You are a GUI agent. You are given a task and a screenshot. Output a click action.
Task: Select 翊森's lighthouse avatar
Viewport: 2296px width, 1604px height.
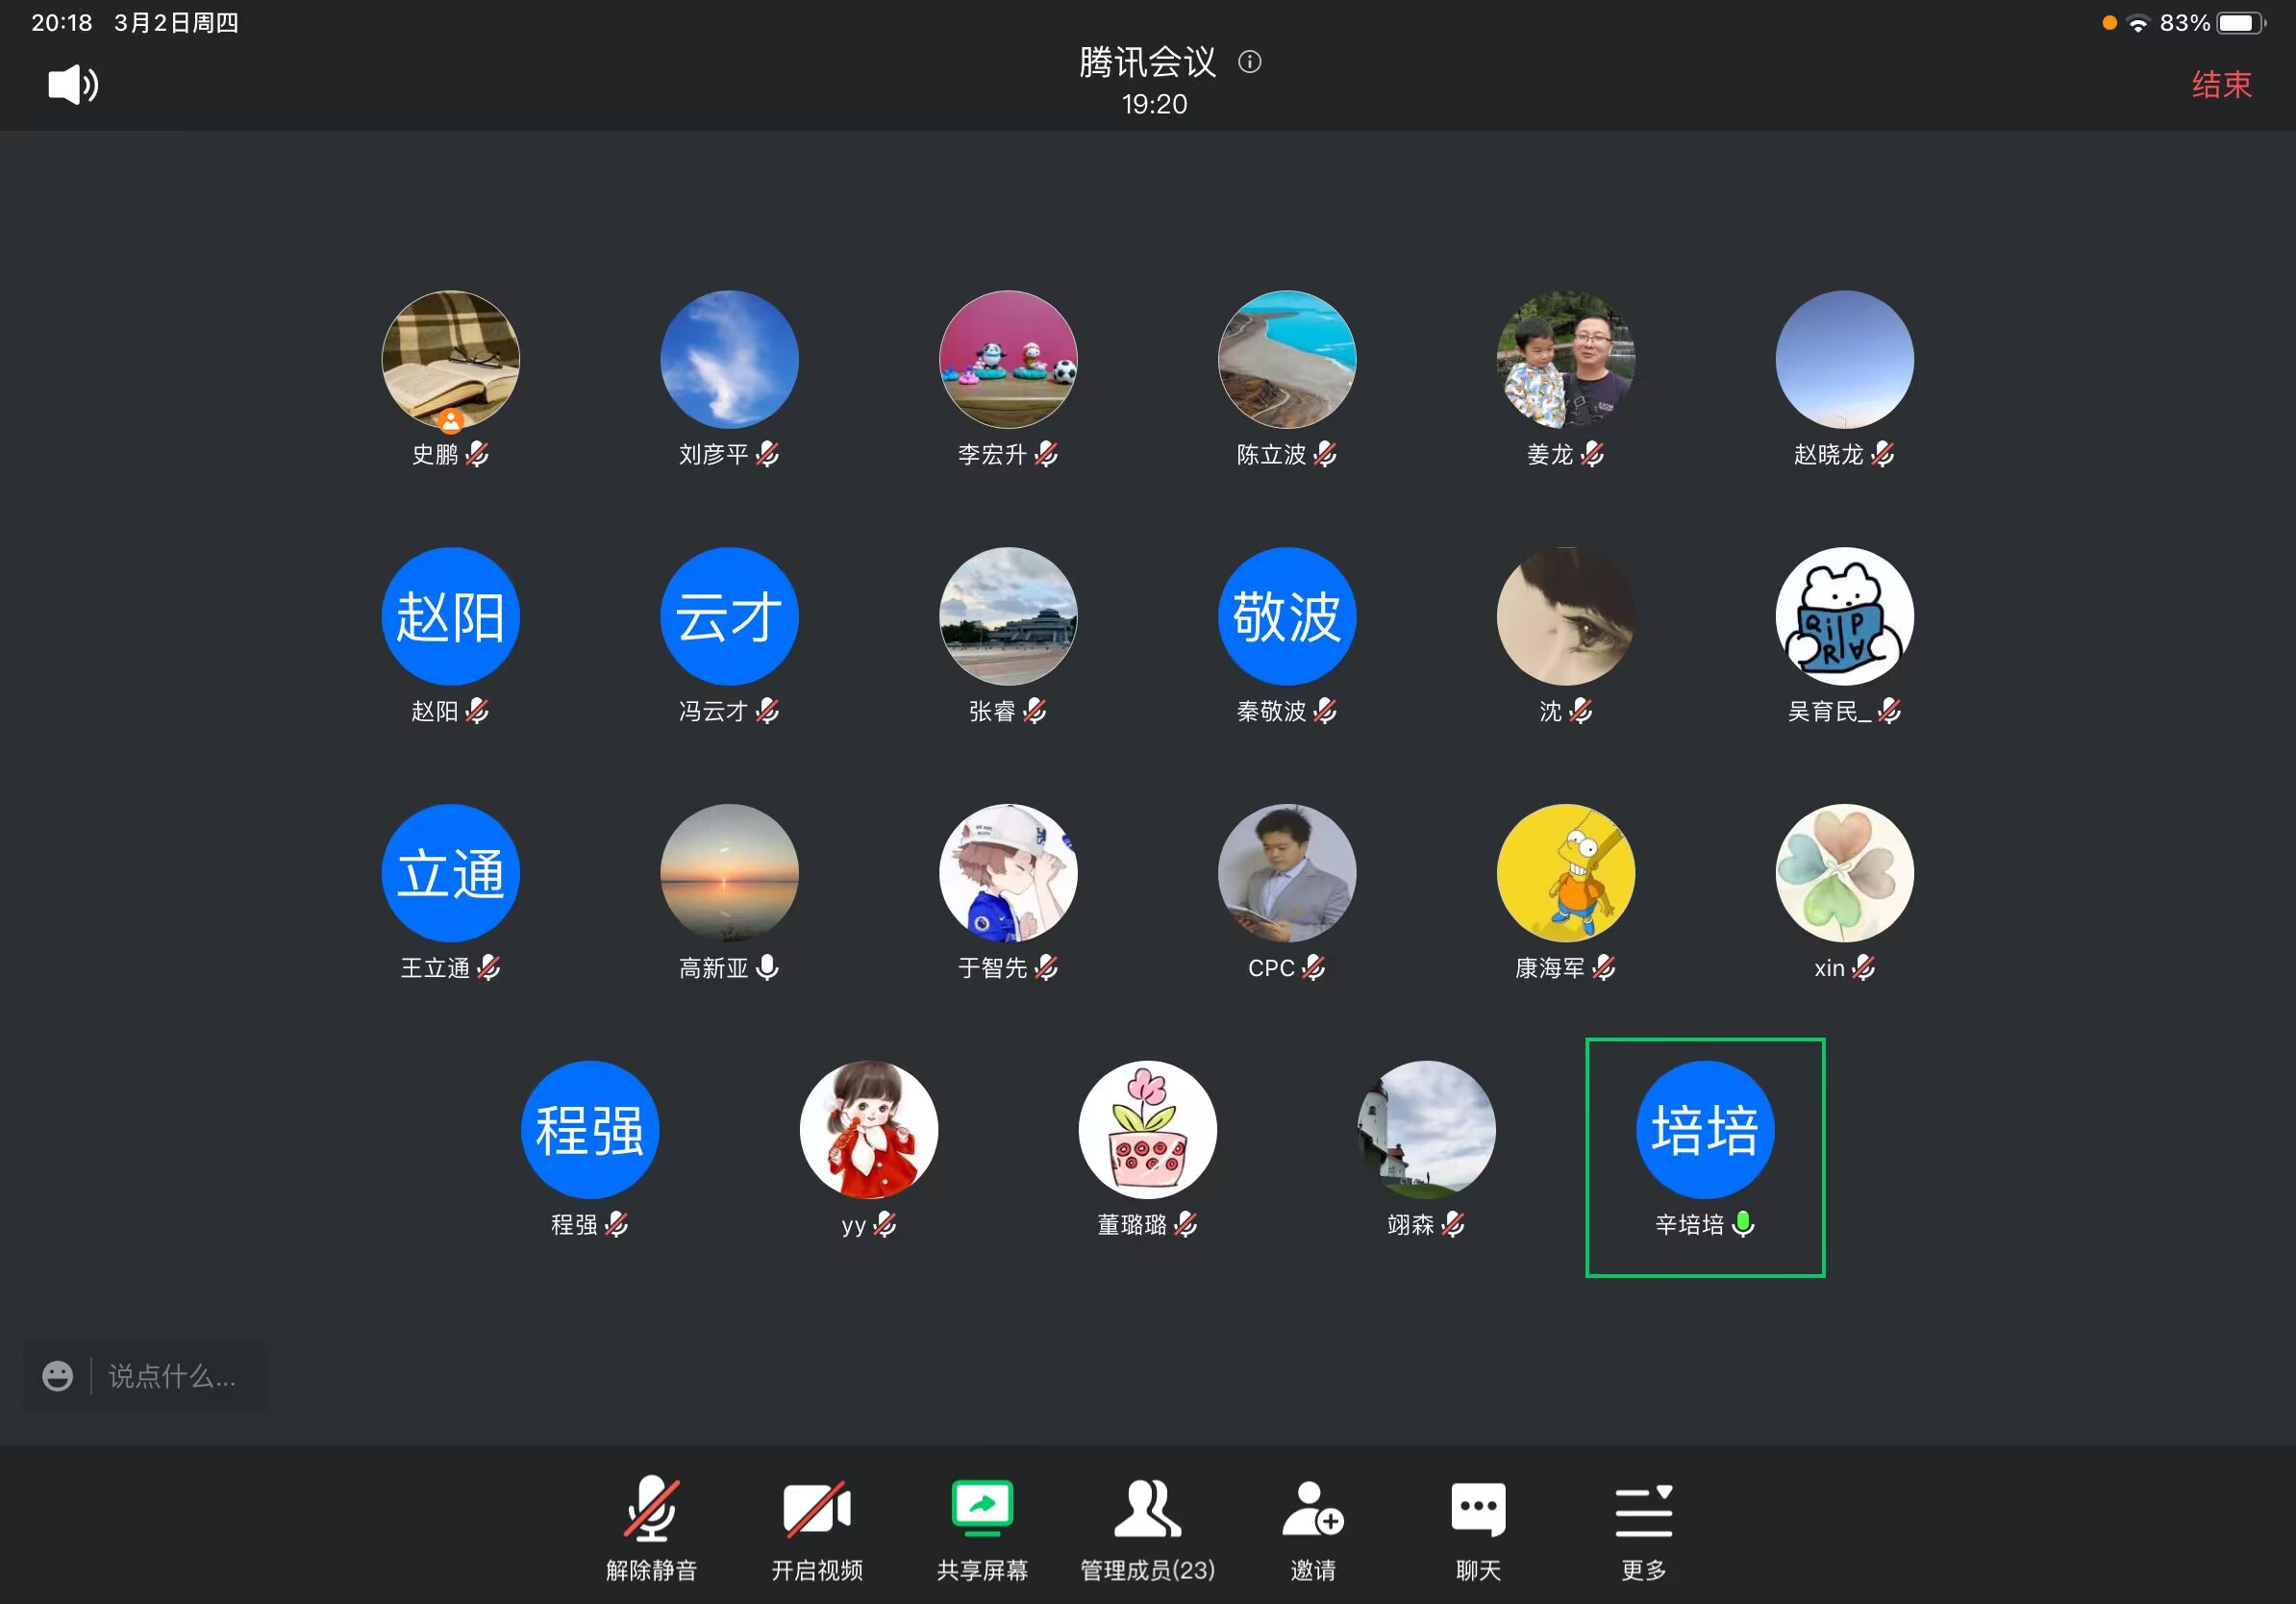coord(1427,1130)
